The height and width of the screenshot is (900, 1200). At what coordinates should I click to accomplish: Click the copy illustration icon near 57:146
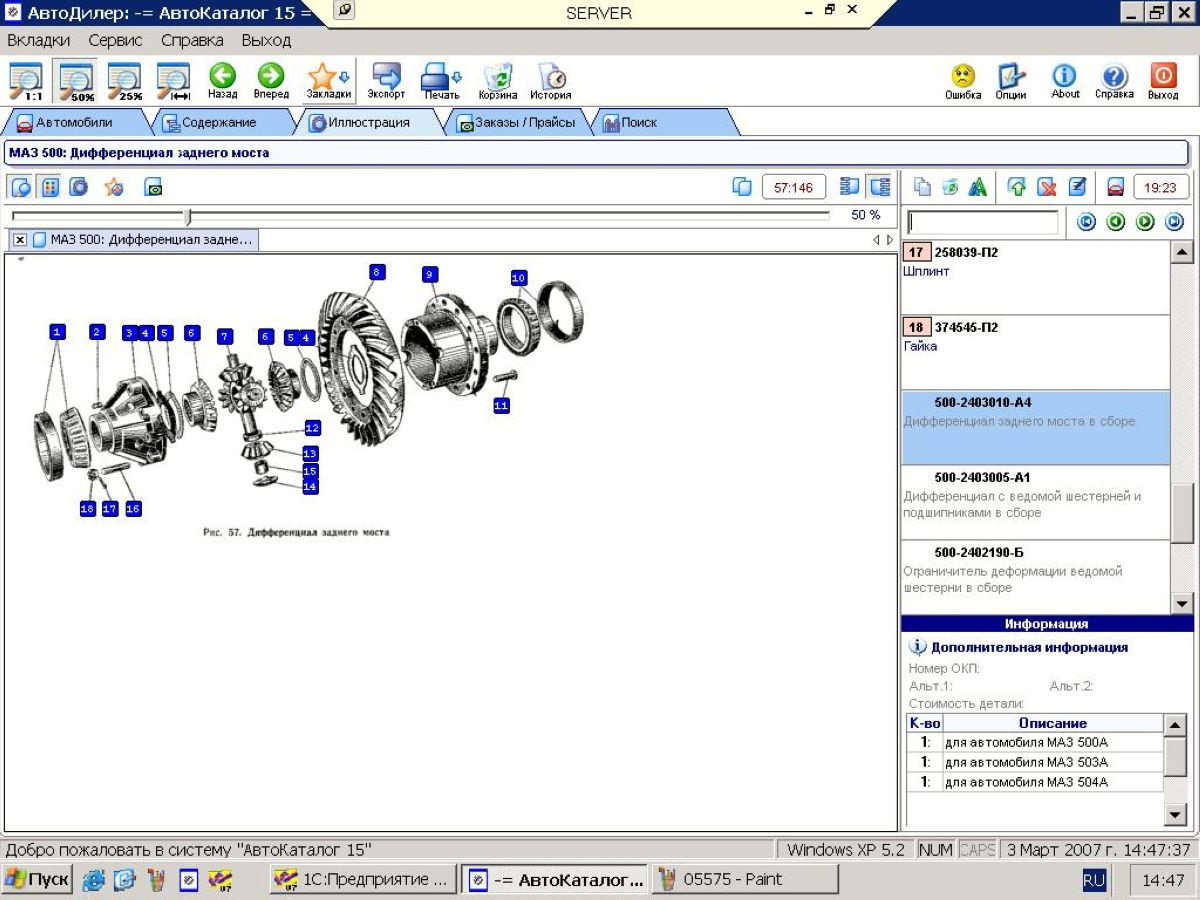point(742,187)
